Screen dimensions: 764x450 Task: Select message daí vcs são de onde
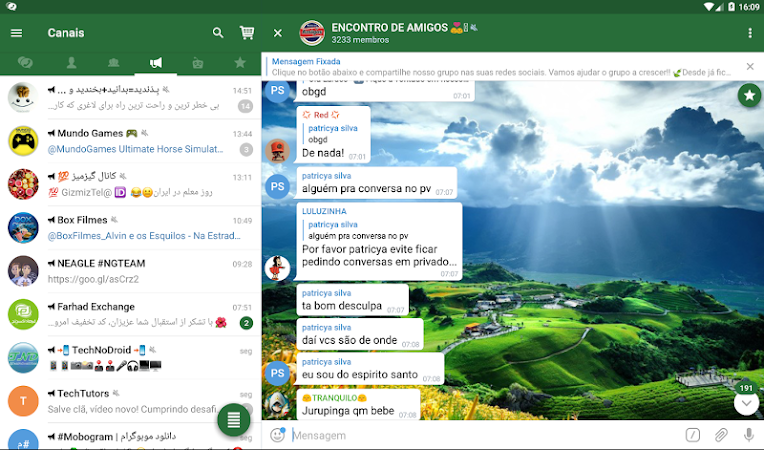click(x=360, y=335)
